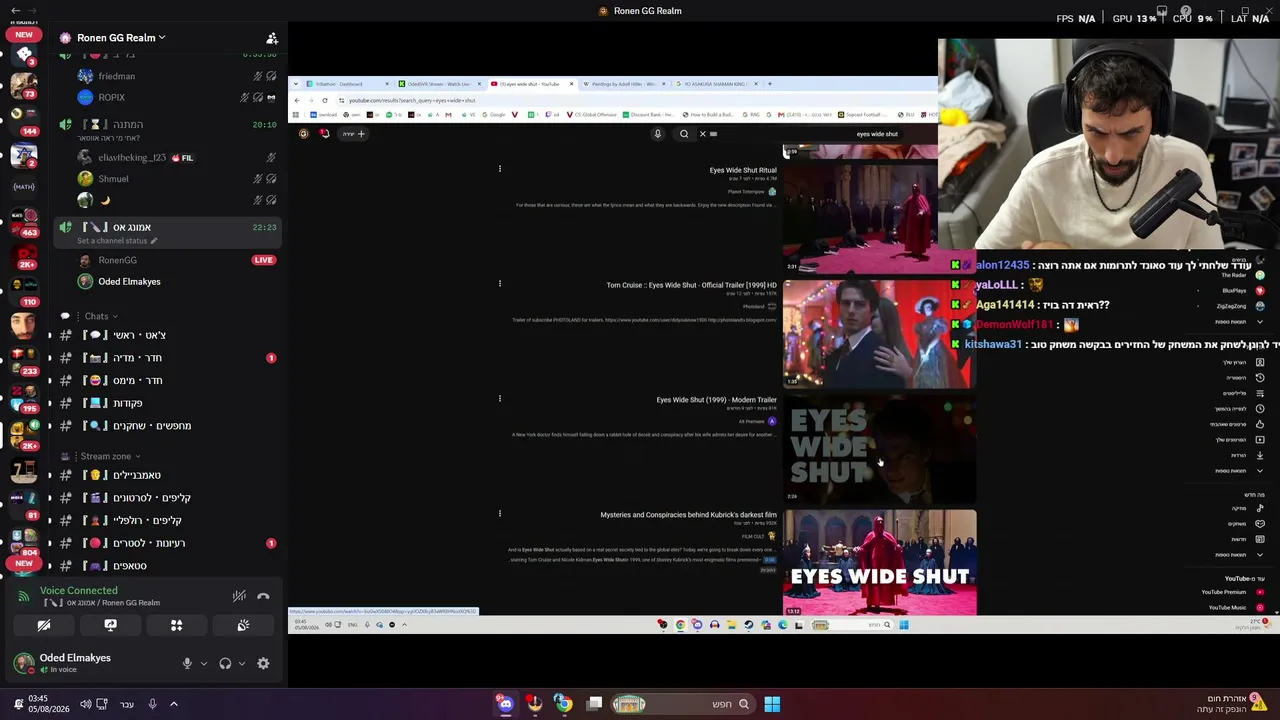Open the Ronen GG Realm server menu

(121, 38)
